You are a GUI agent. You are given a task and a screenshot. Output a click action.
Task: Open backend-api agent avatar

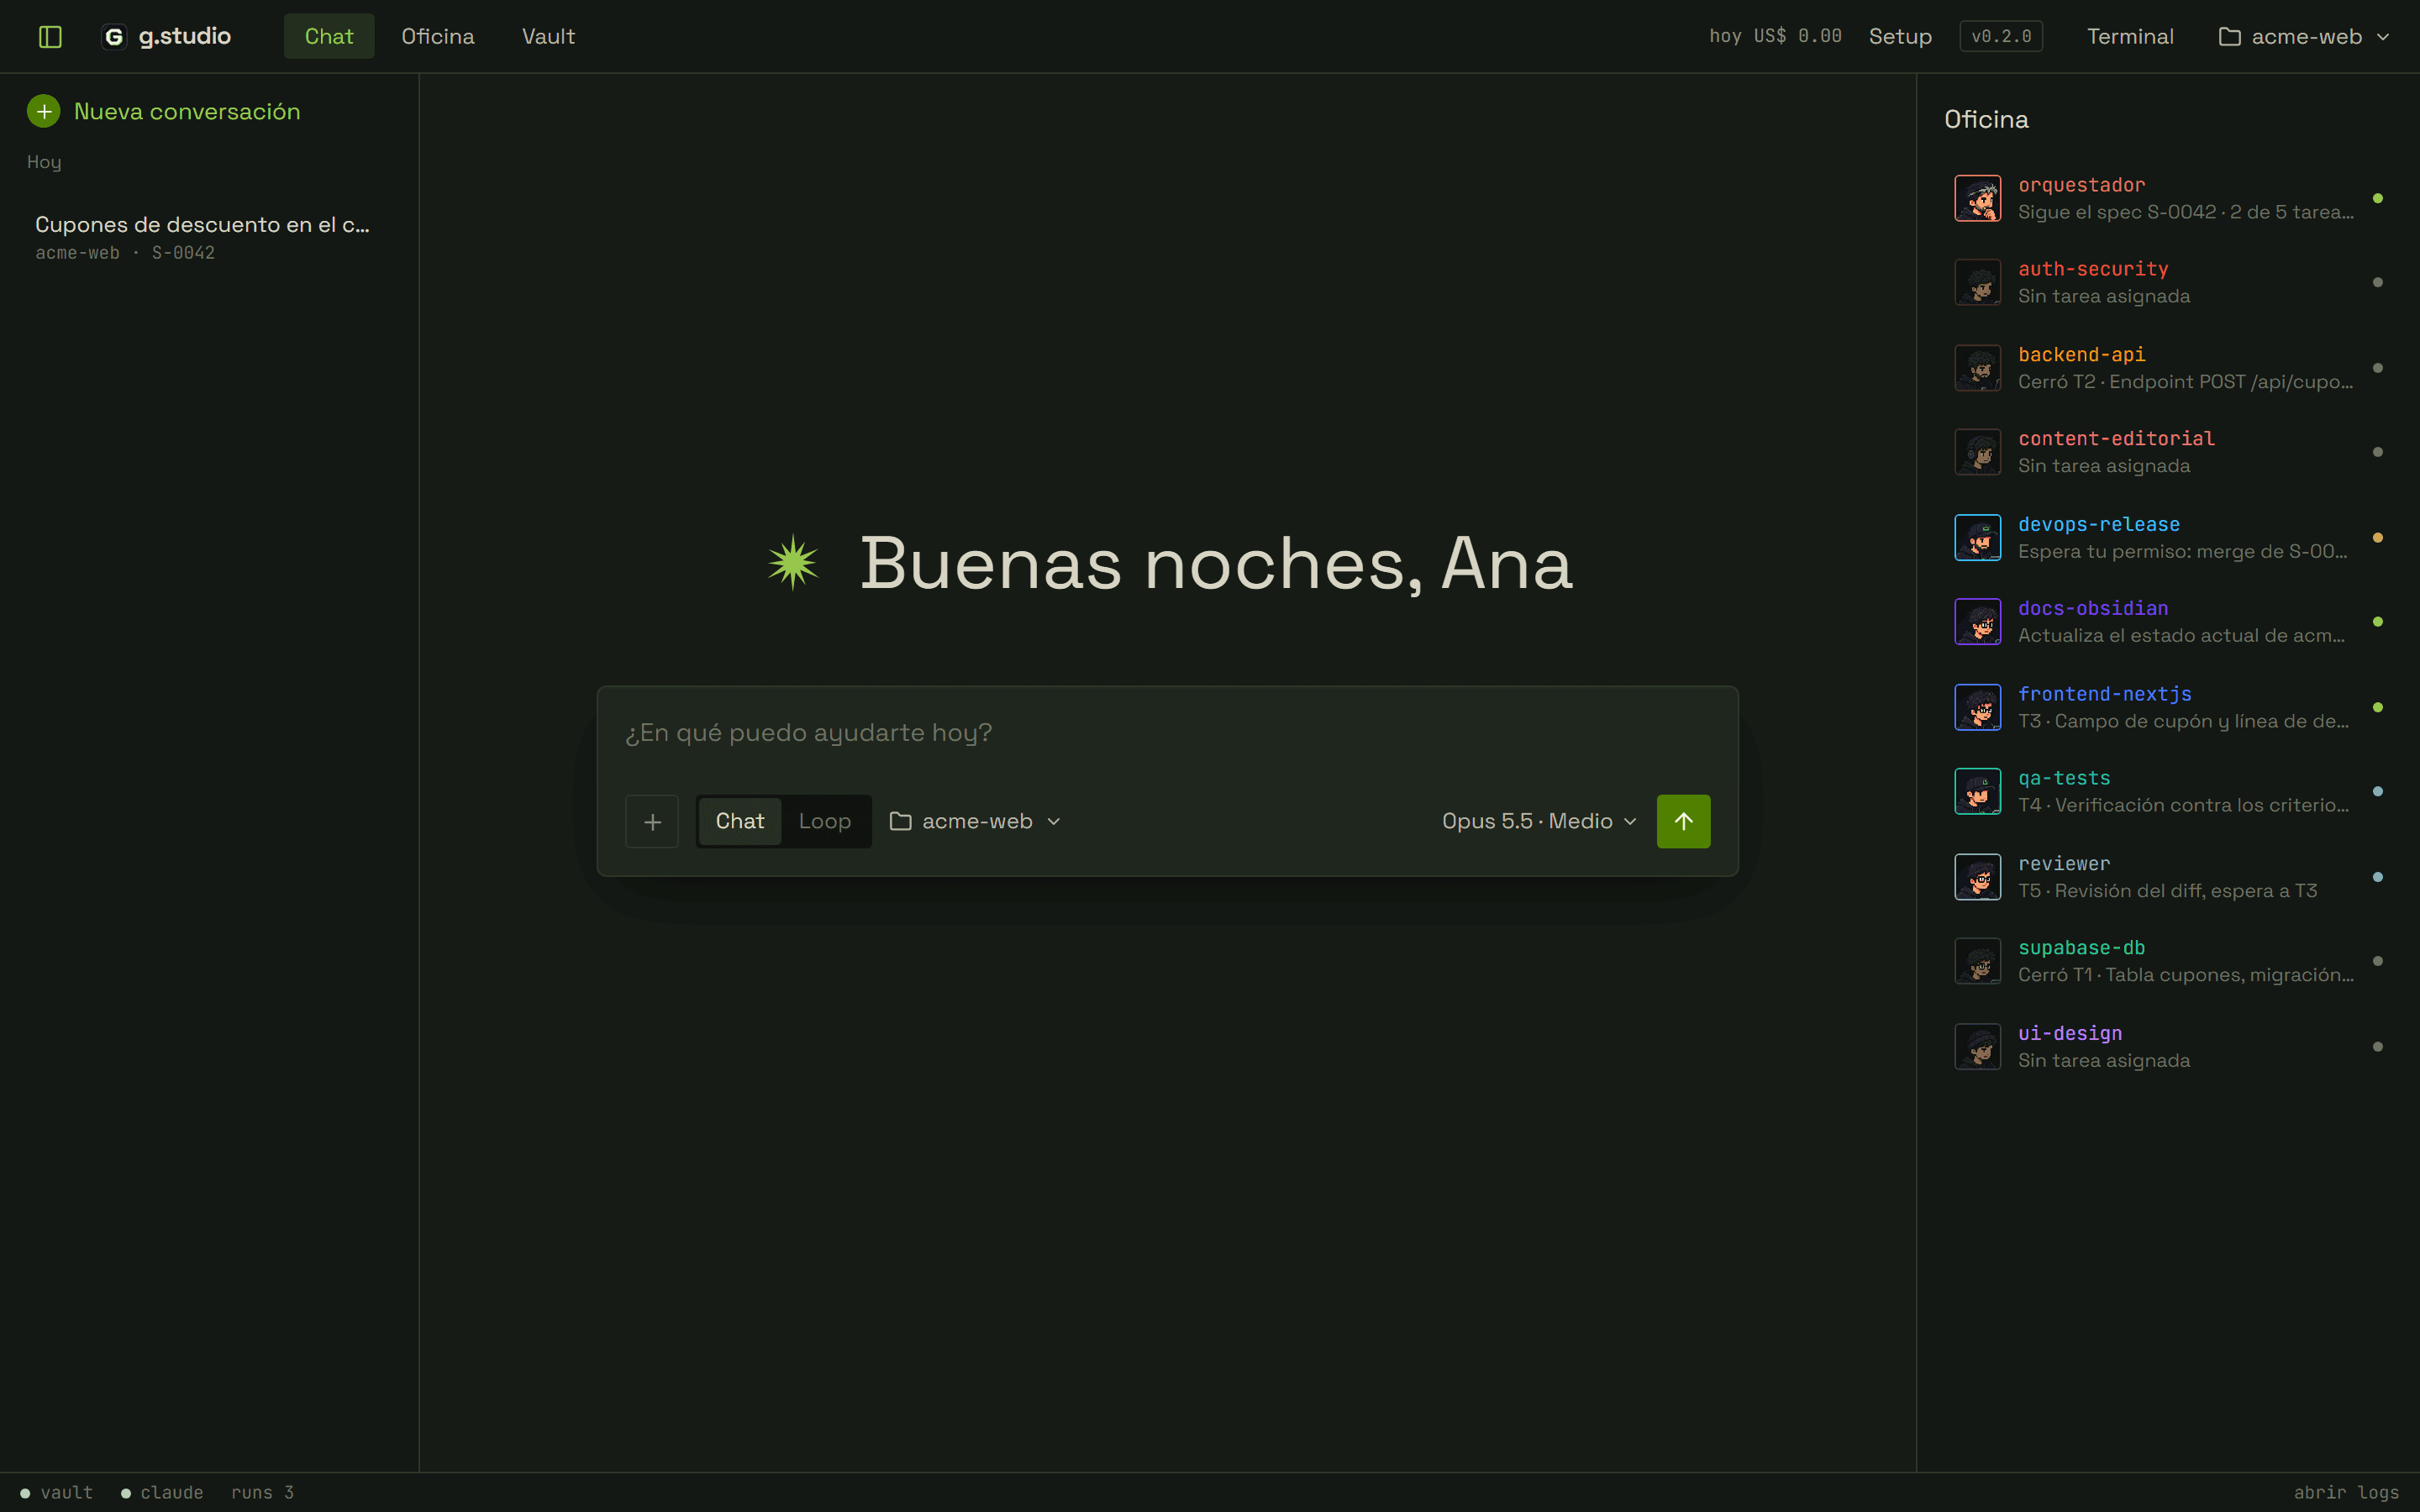pos(1977,368)
